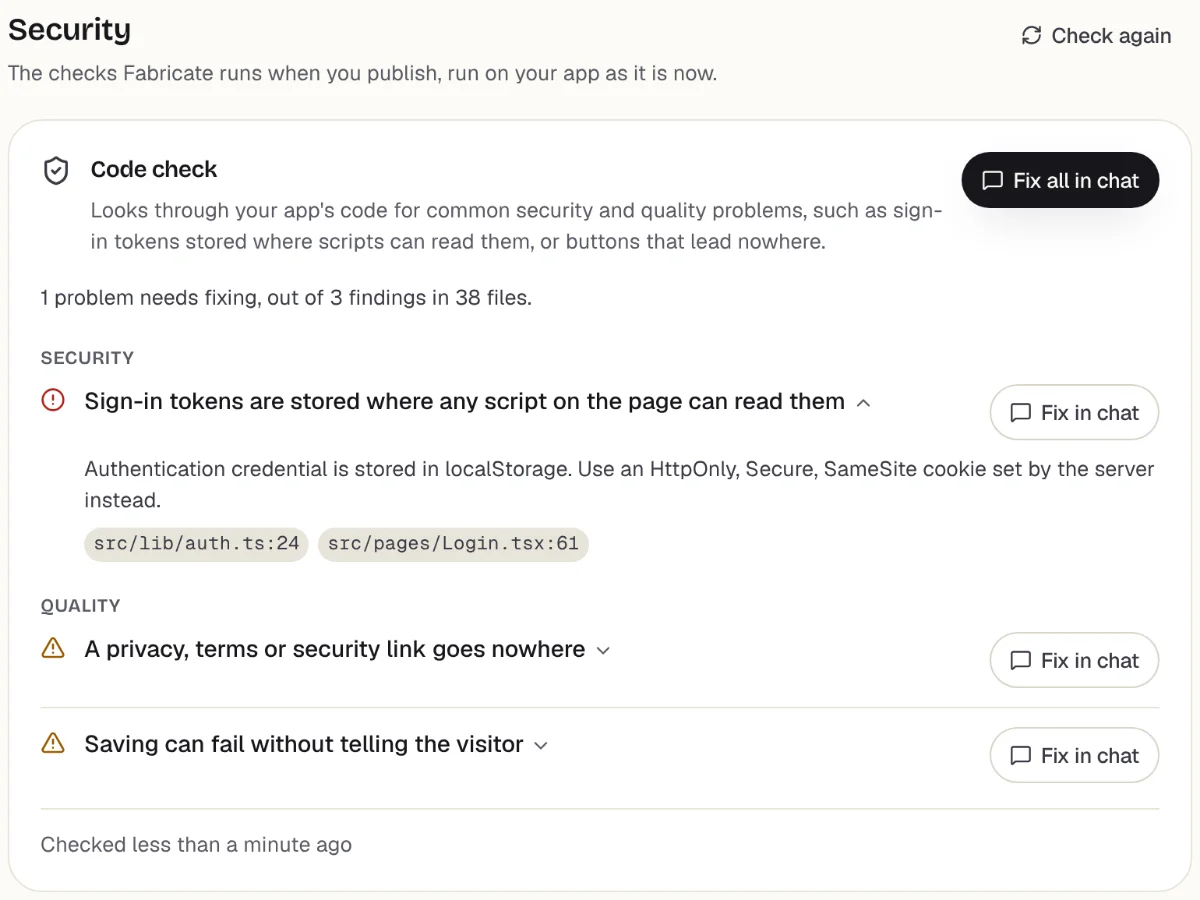Click Fix in chat label for Saving can fail
The height and width of the screenshot is (900, 1200).
pyautogui.click(x=1090, y=756)
